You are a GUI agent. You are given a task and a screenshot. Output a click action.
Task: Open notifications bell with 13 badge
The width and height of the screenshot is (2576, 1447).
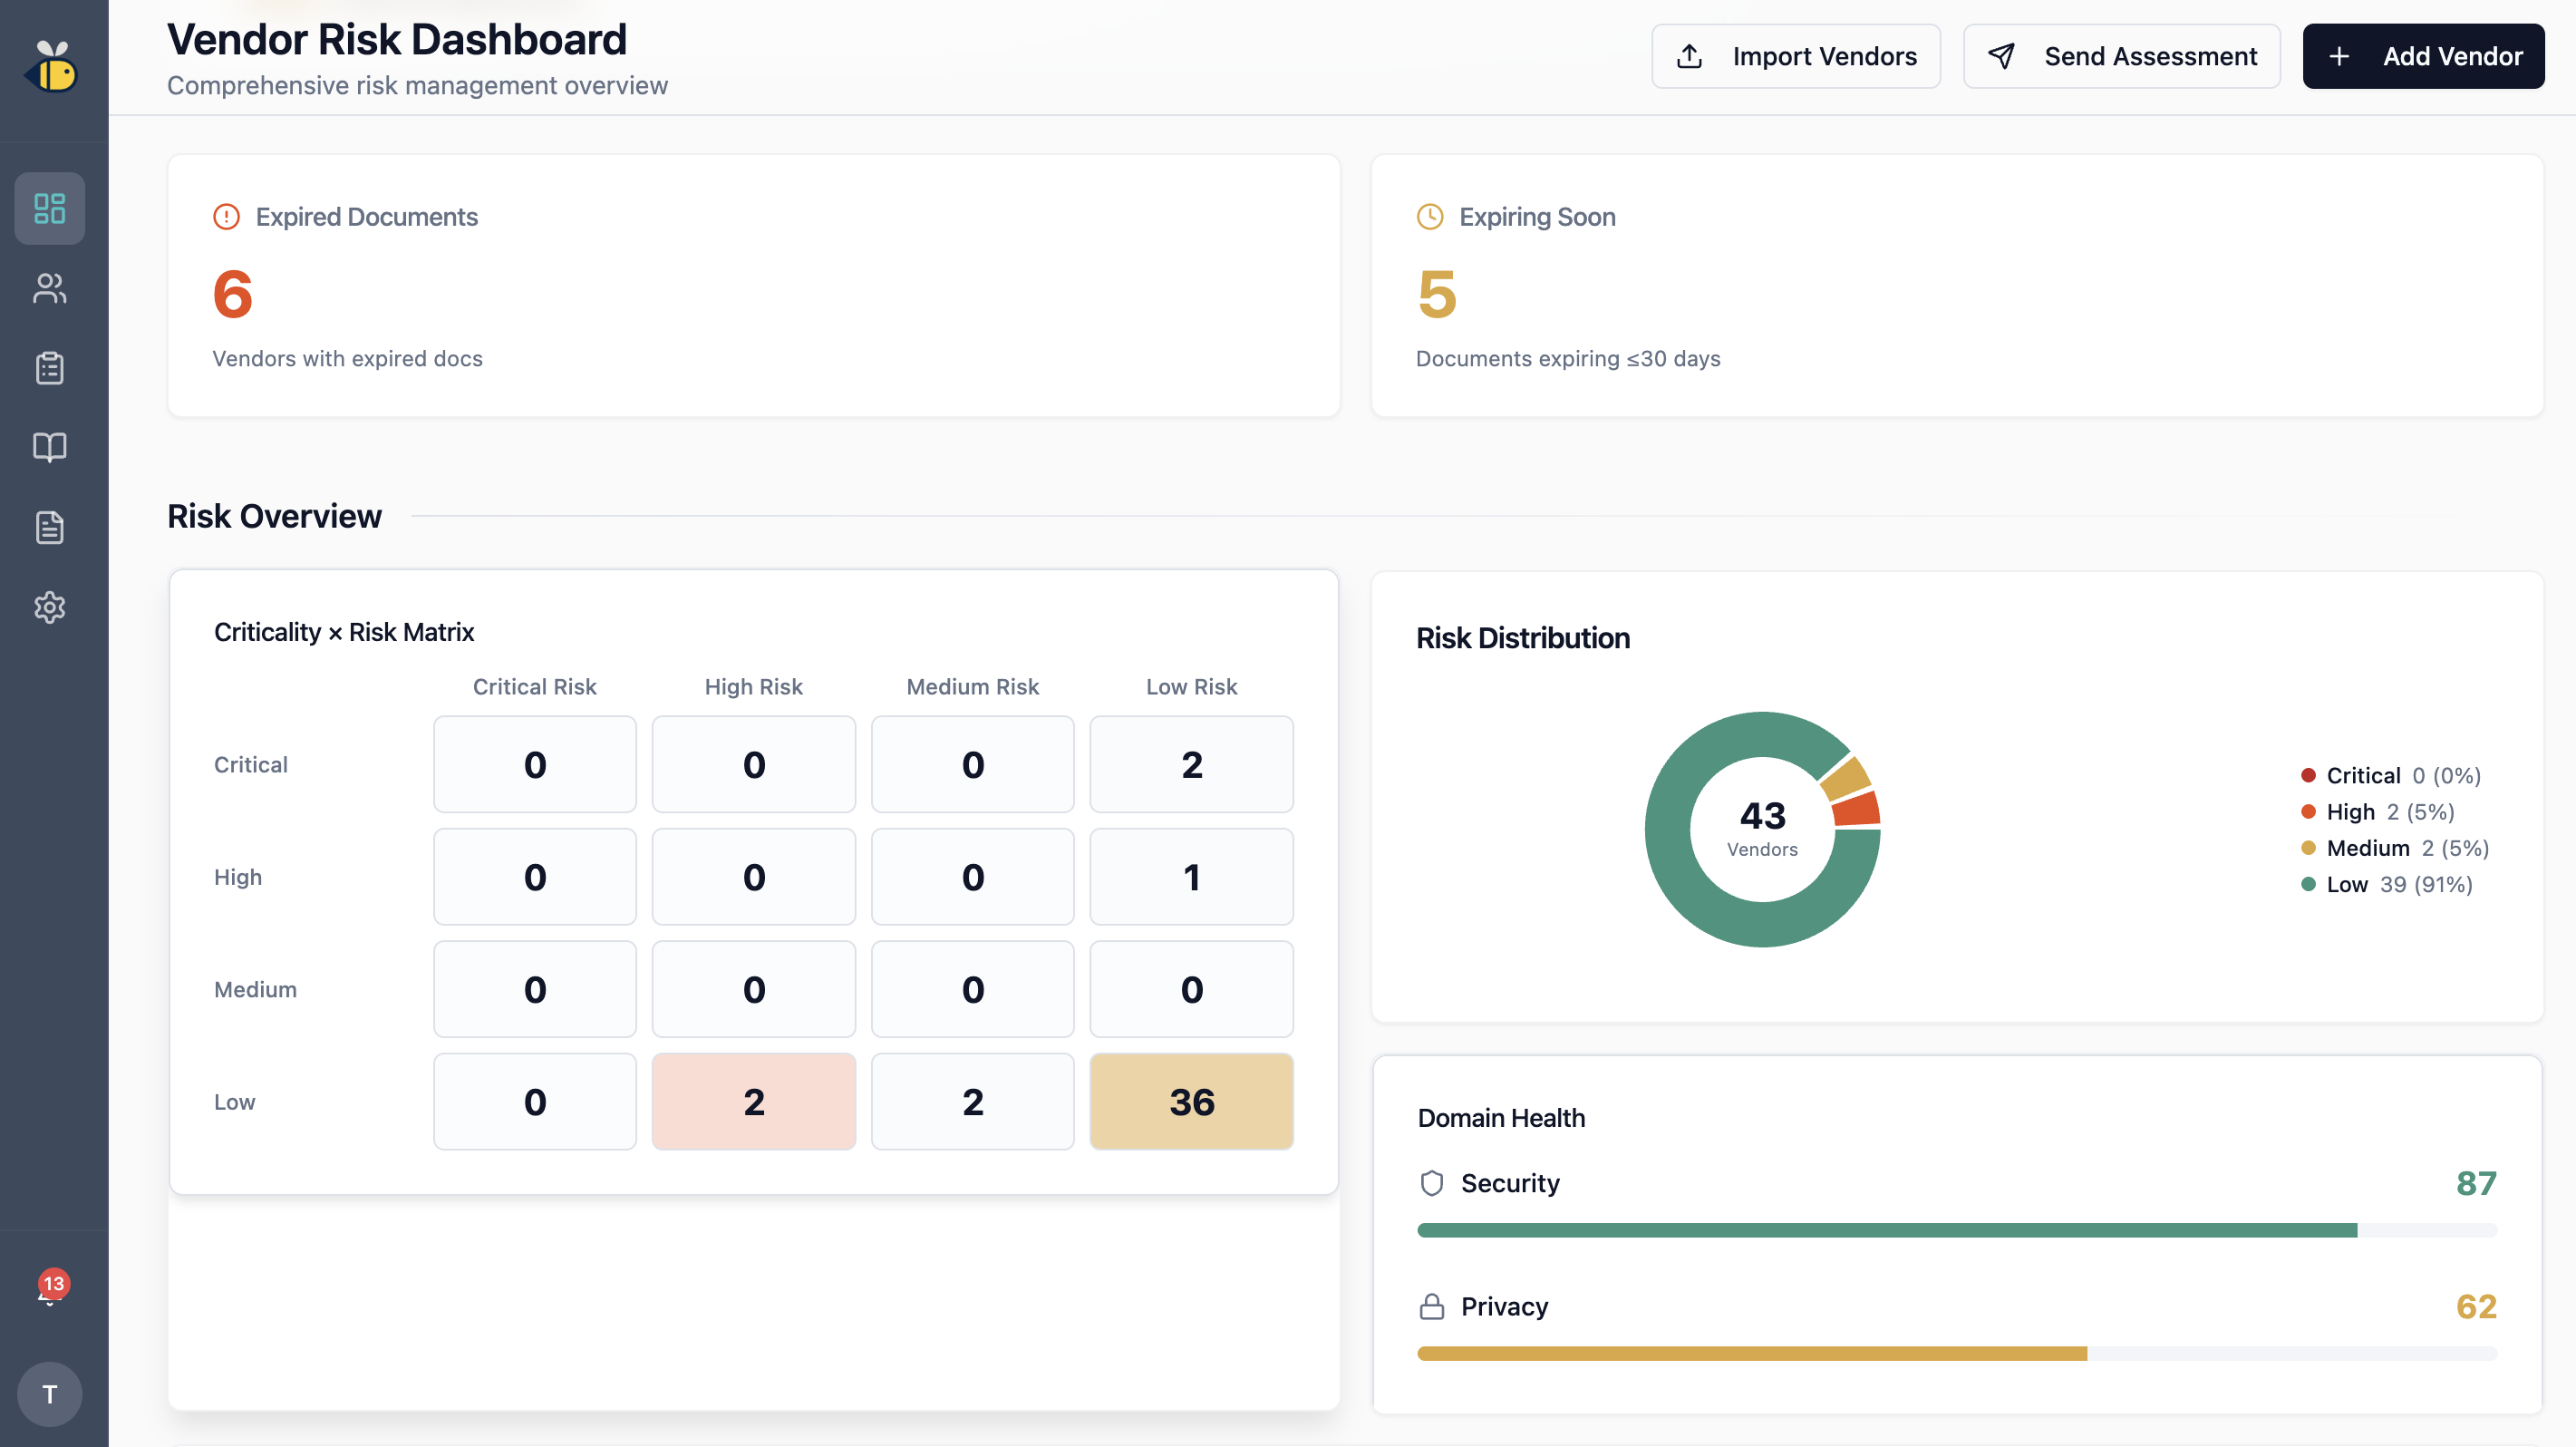[50, 1291]
